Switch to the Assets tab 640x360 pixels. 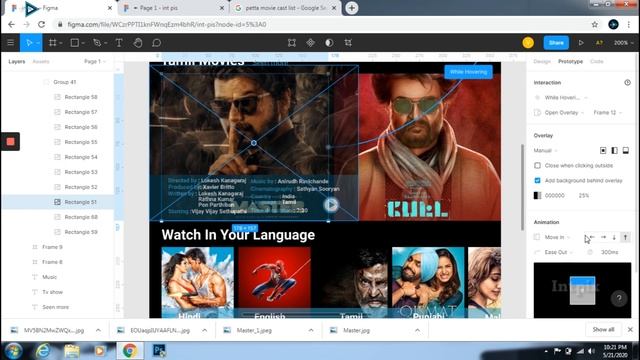41,62
